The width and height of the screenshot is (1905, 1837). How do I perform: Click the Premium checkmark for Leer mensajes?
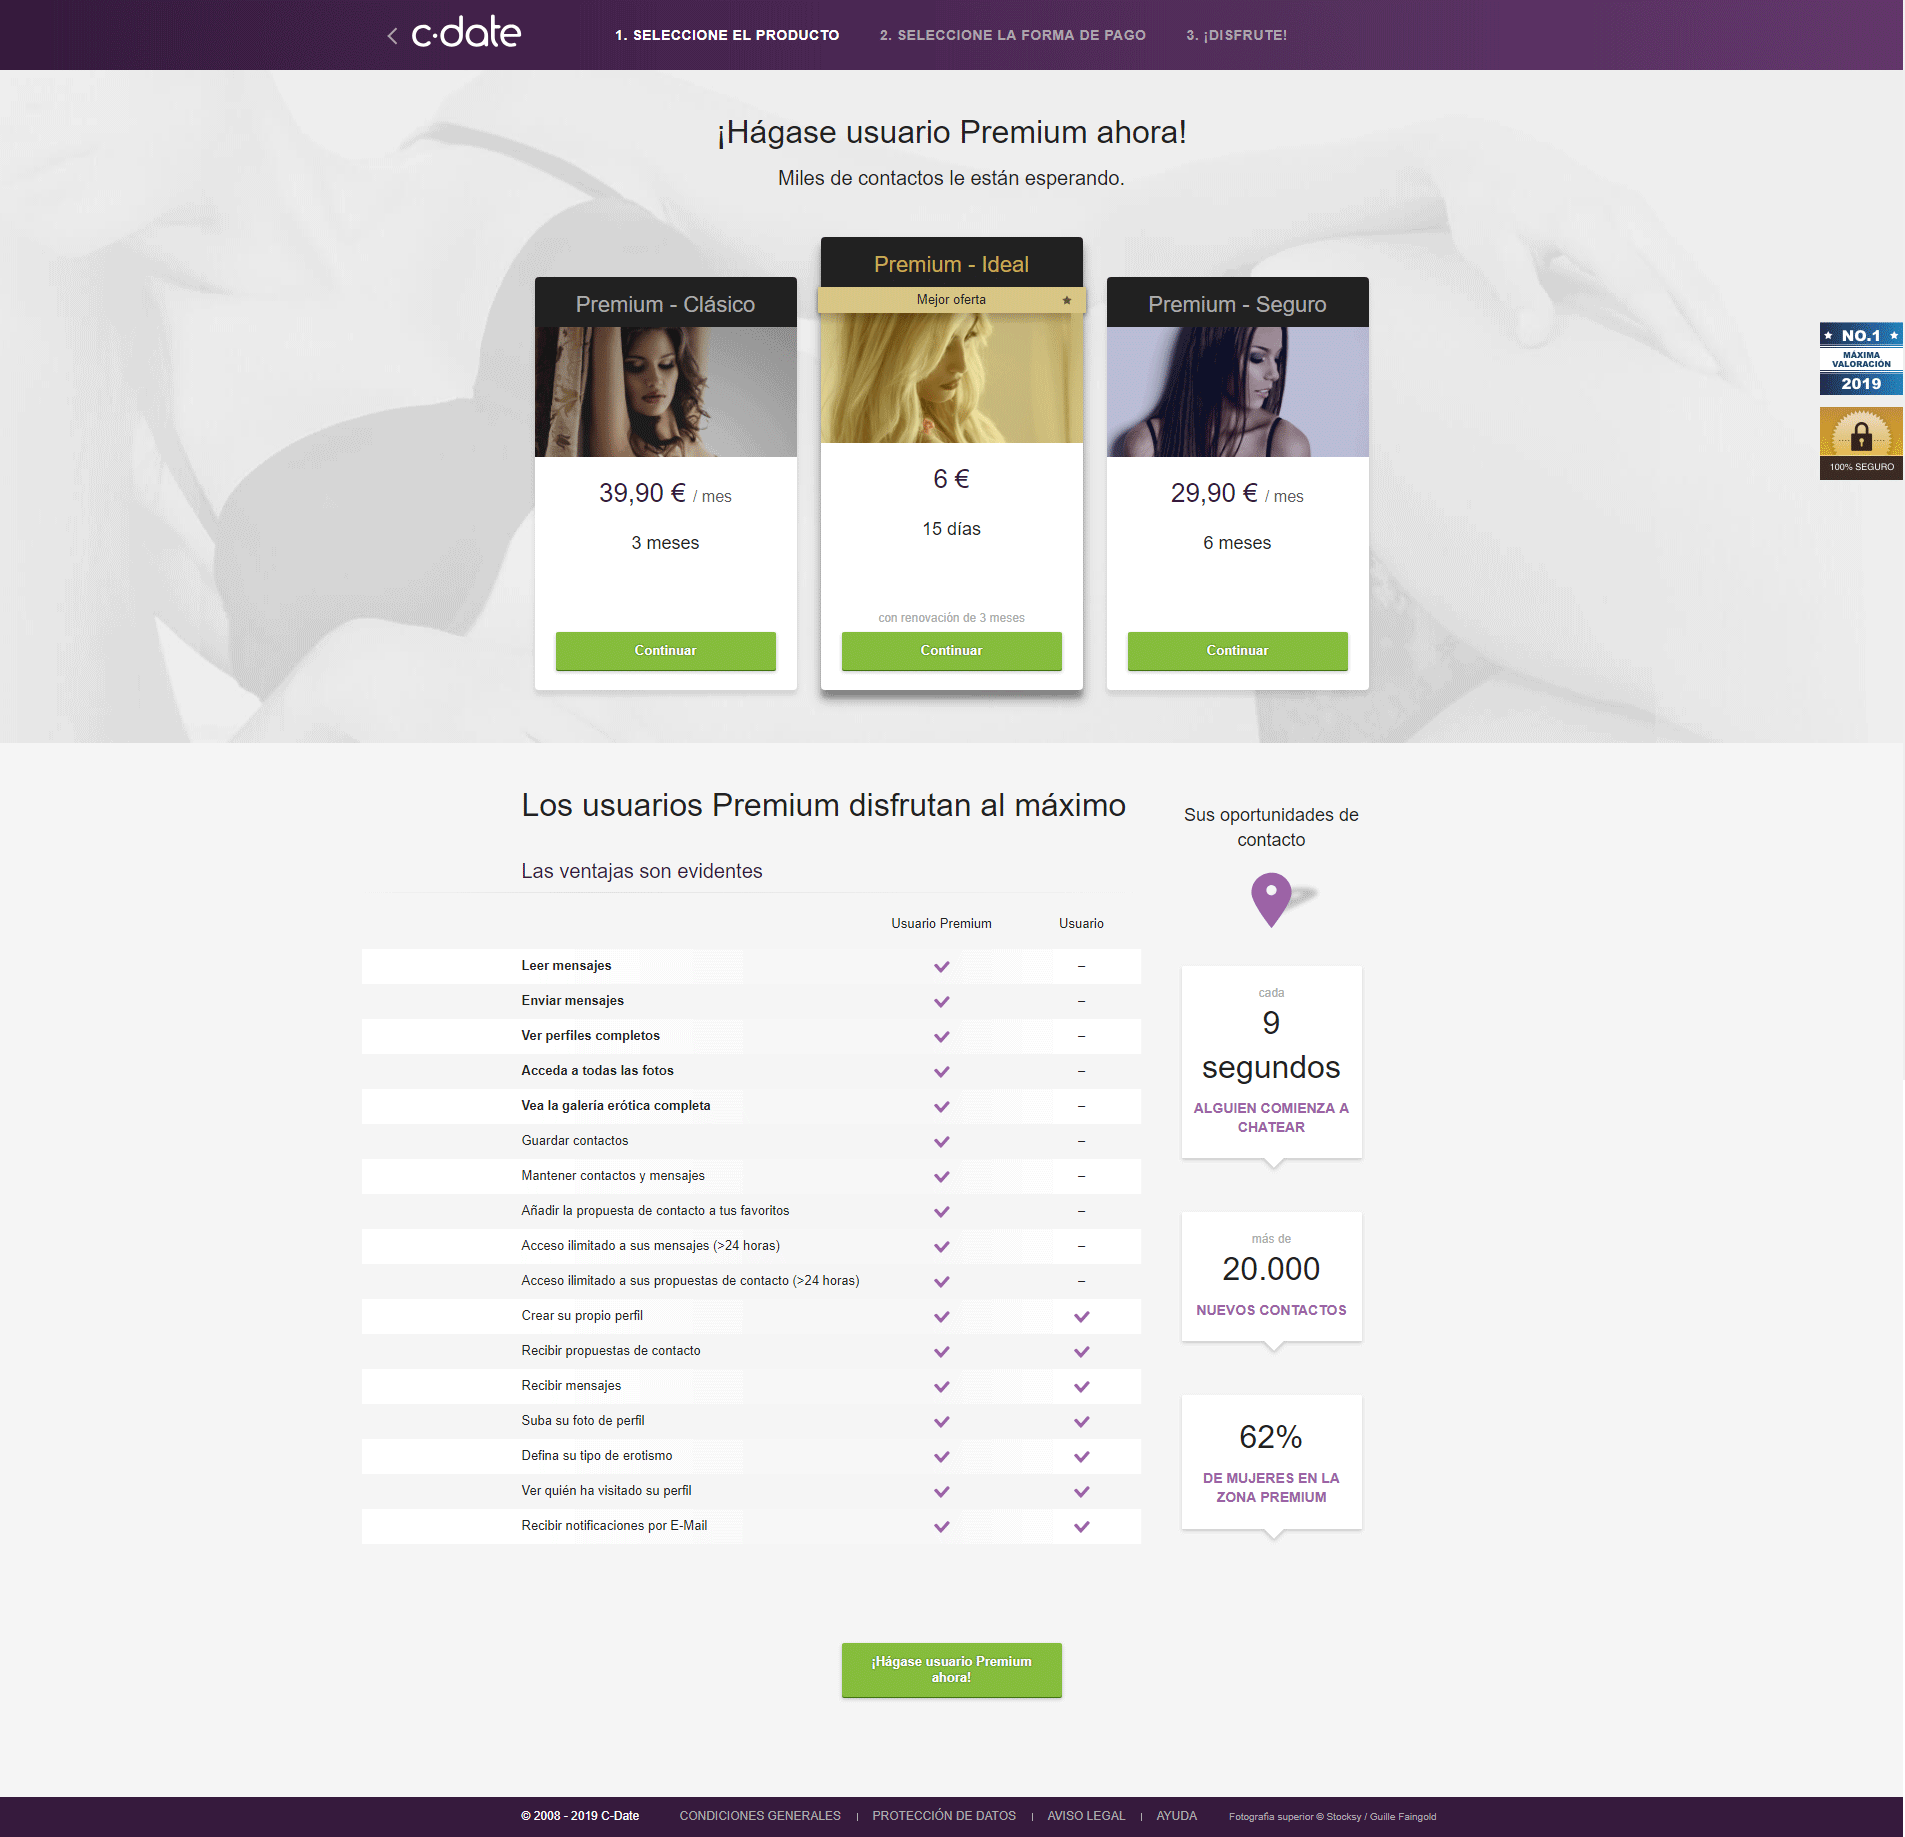click(941, 967)
